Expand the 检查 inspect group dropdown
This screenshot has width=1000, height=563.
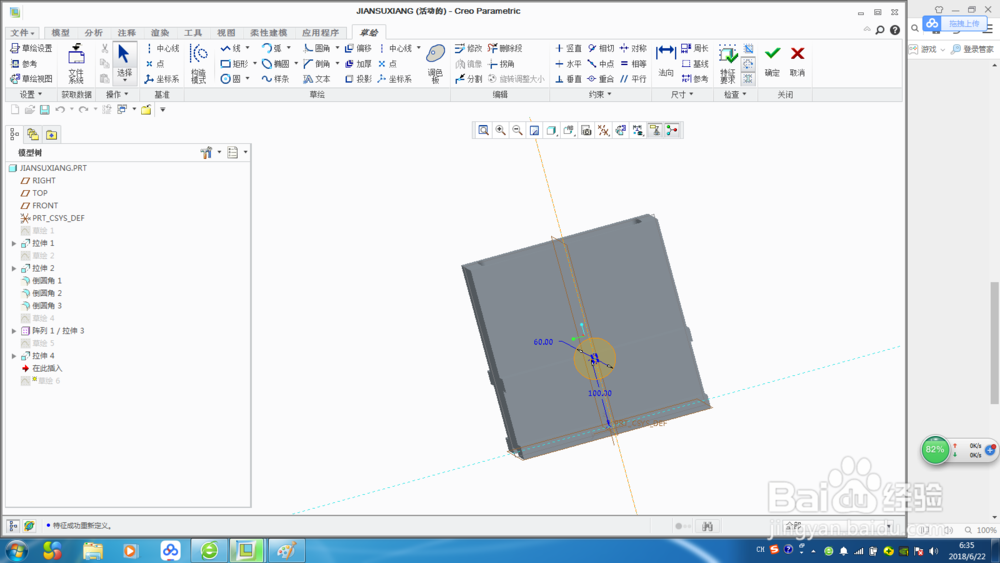[735, 94]
